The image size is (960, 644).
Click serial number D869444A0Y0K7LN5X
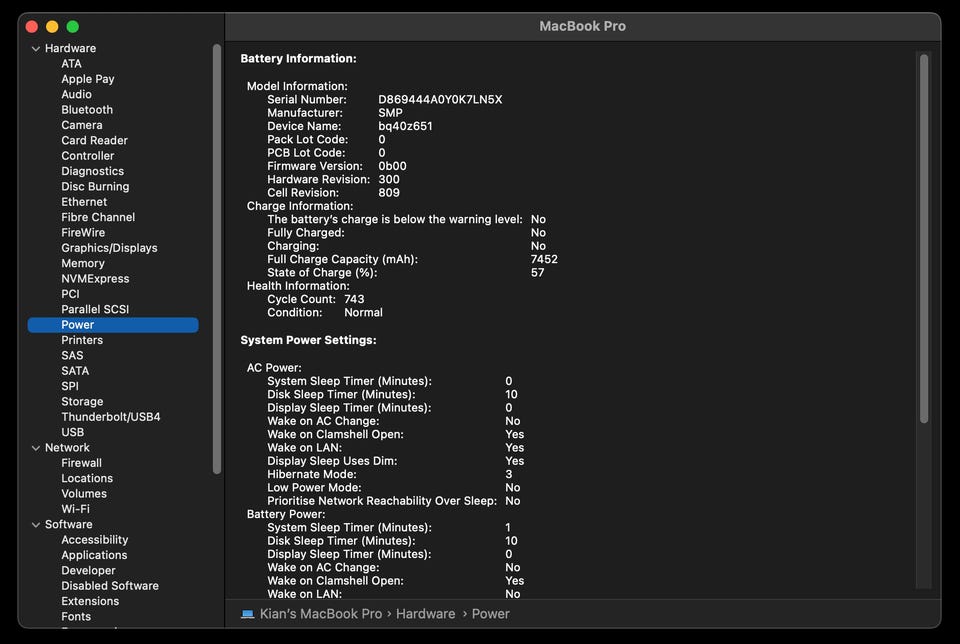click(x=440, y=100)
